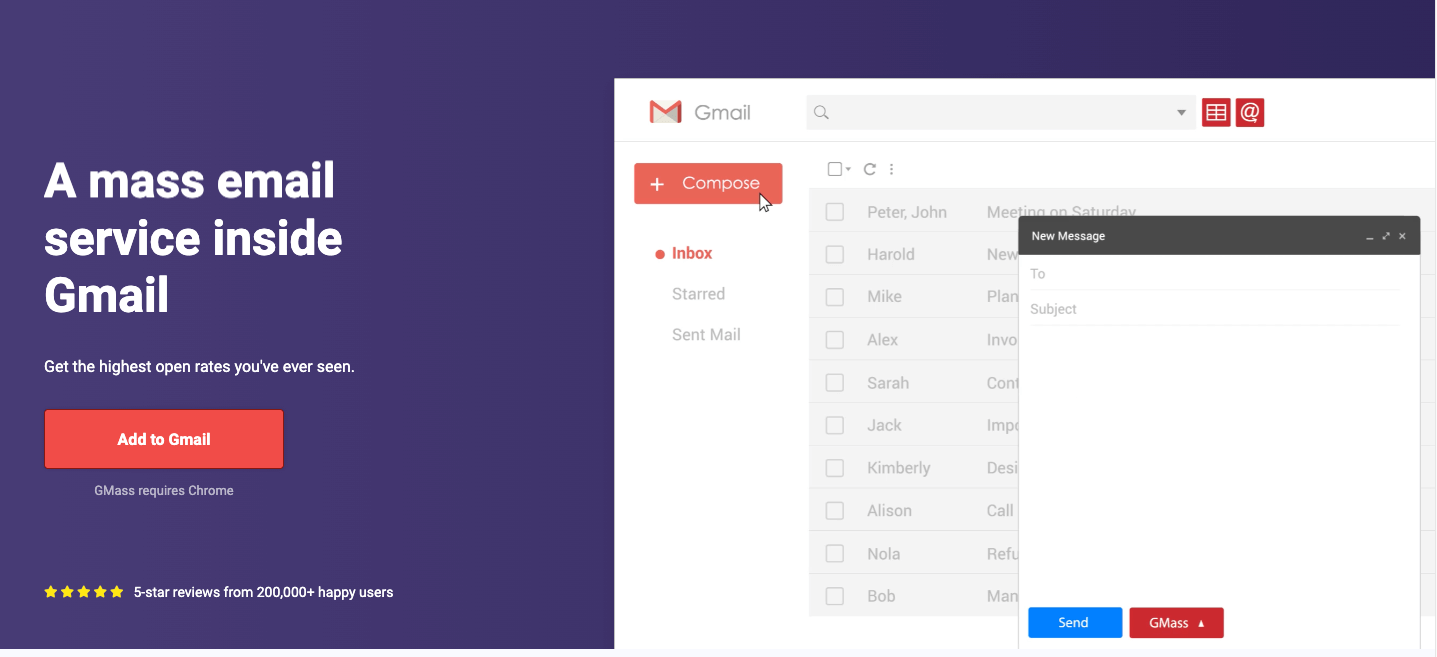
Task: Open the red GMass spreadsheet icon
Action: pyautogui.click(x=1216, y=112)
